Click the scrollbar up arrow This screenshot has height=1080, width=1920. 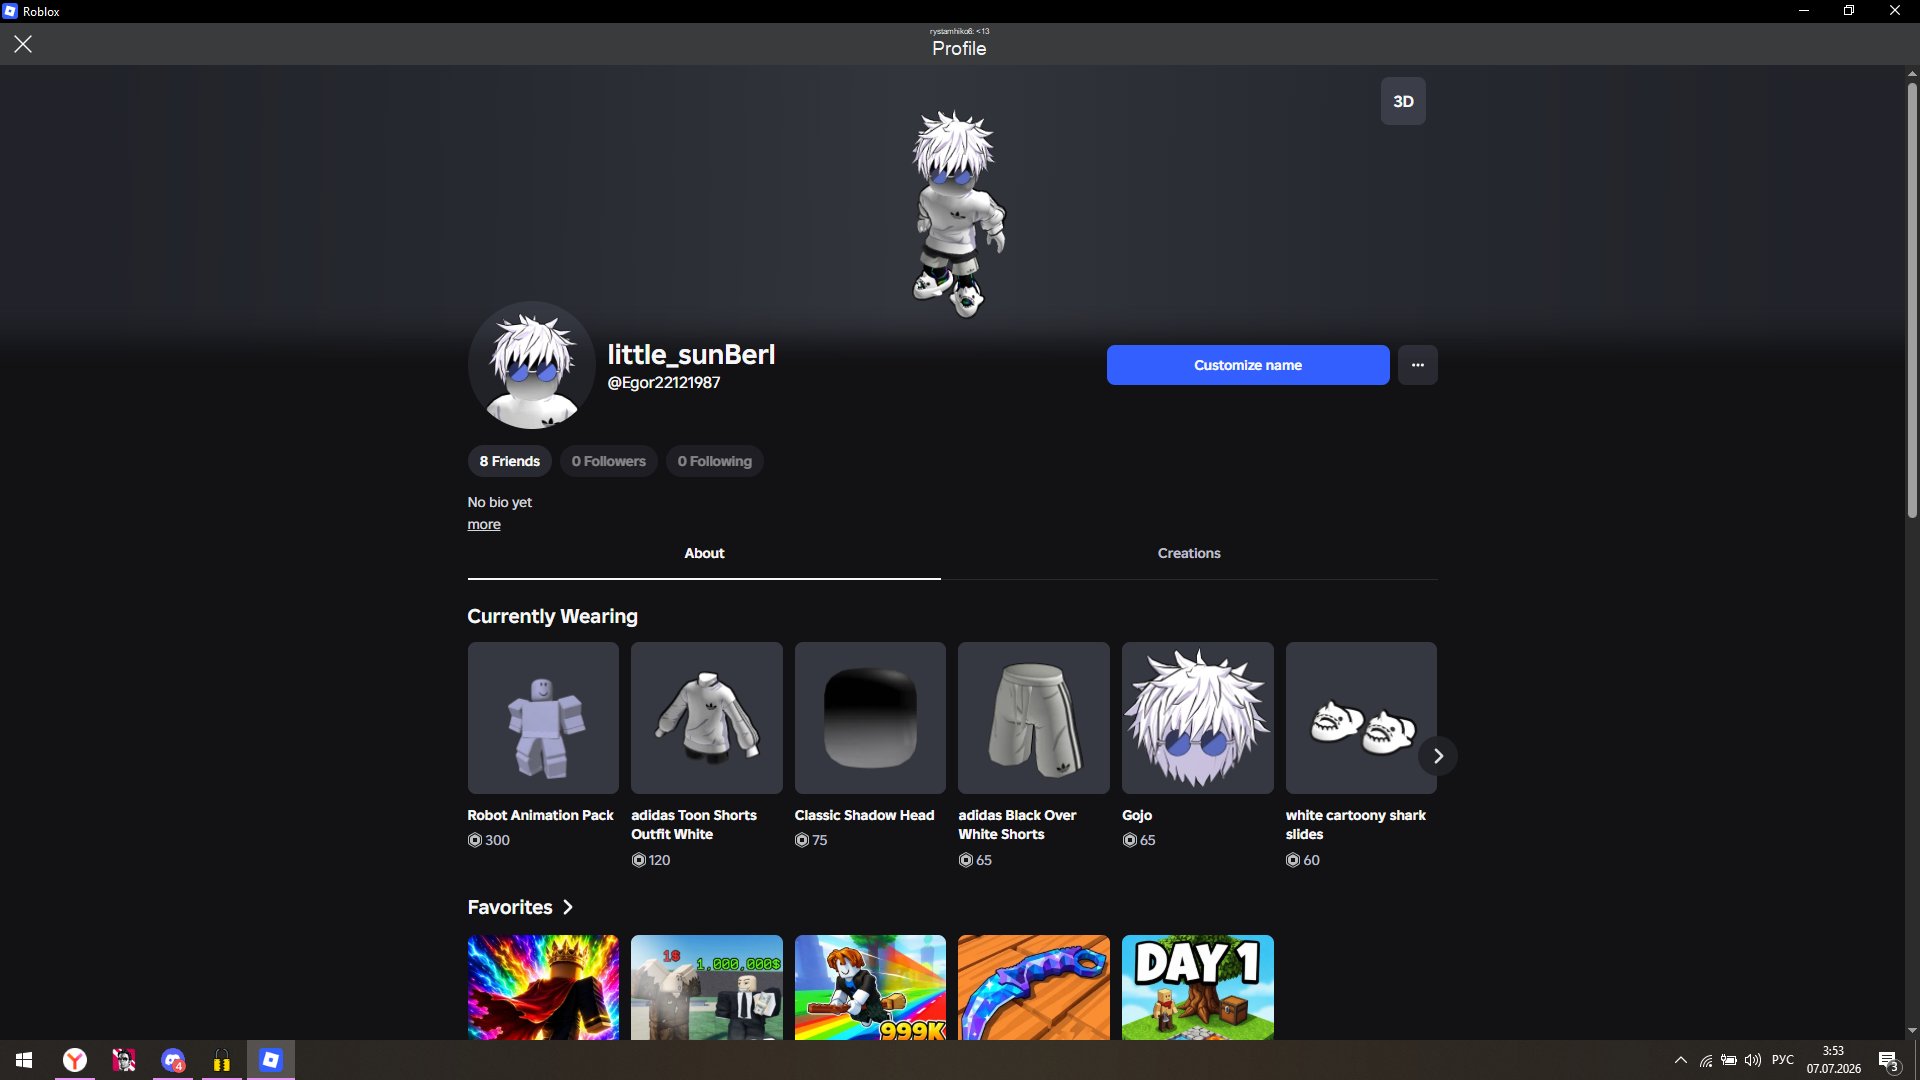(1912, 73)
